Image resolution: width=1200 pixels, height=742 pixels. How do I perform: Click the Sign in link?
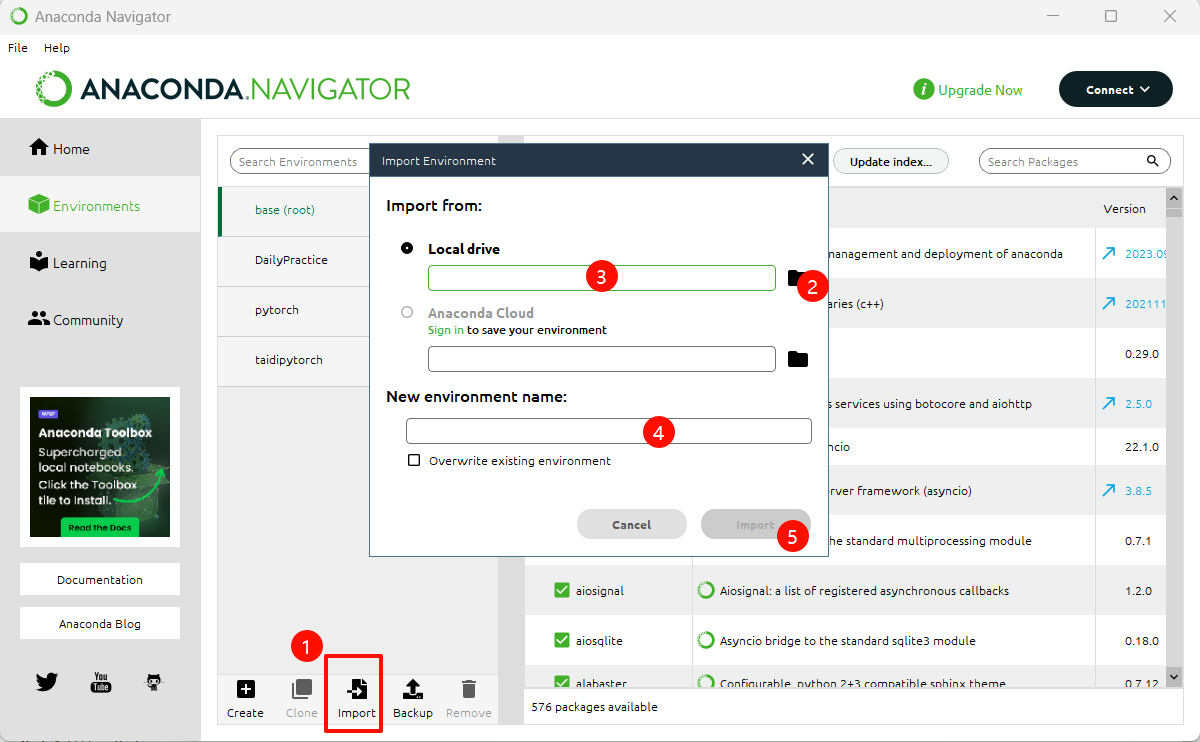click(446, 330)
